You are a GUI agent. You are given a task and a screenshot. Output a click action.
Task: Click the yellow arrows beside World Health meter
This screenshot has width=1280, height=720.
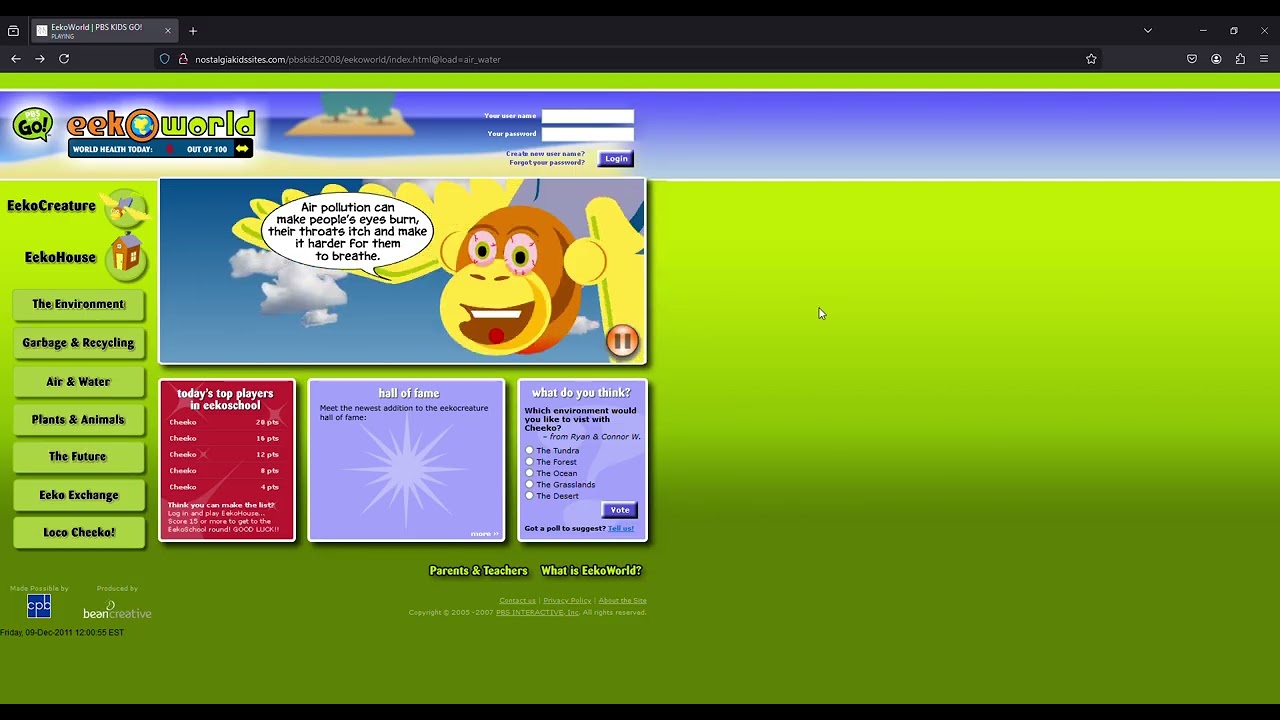tap(242, 149)
